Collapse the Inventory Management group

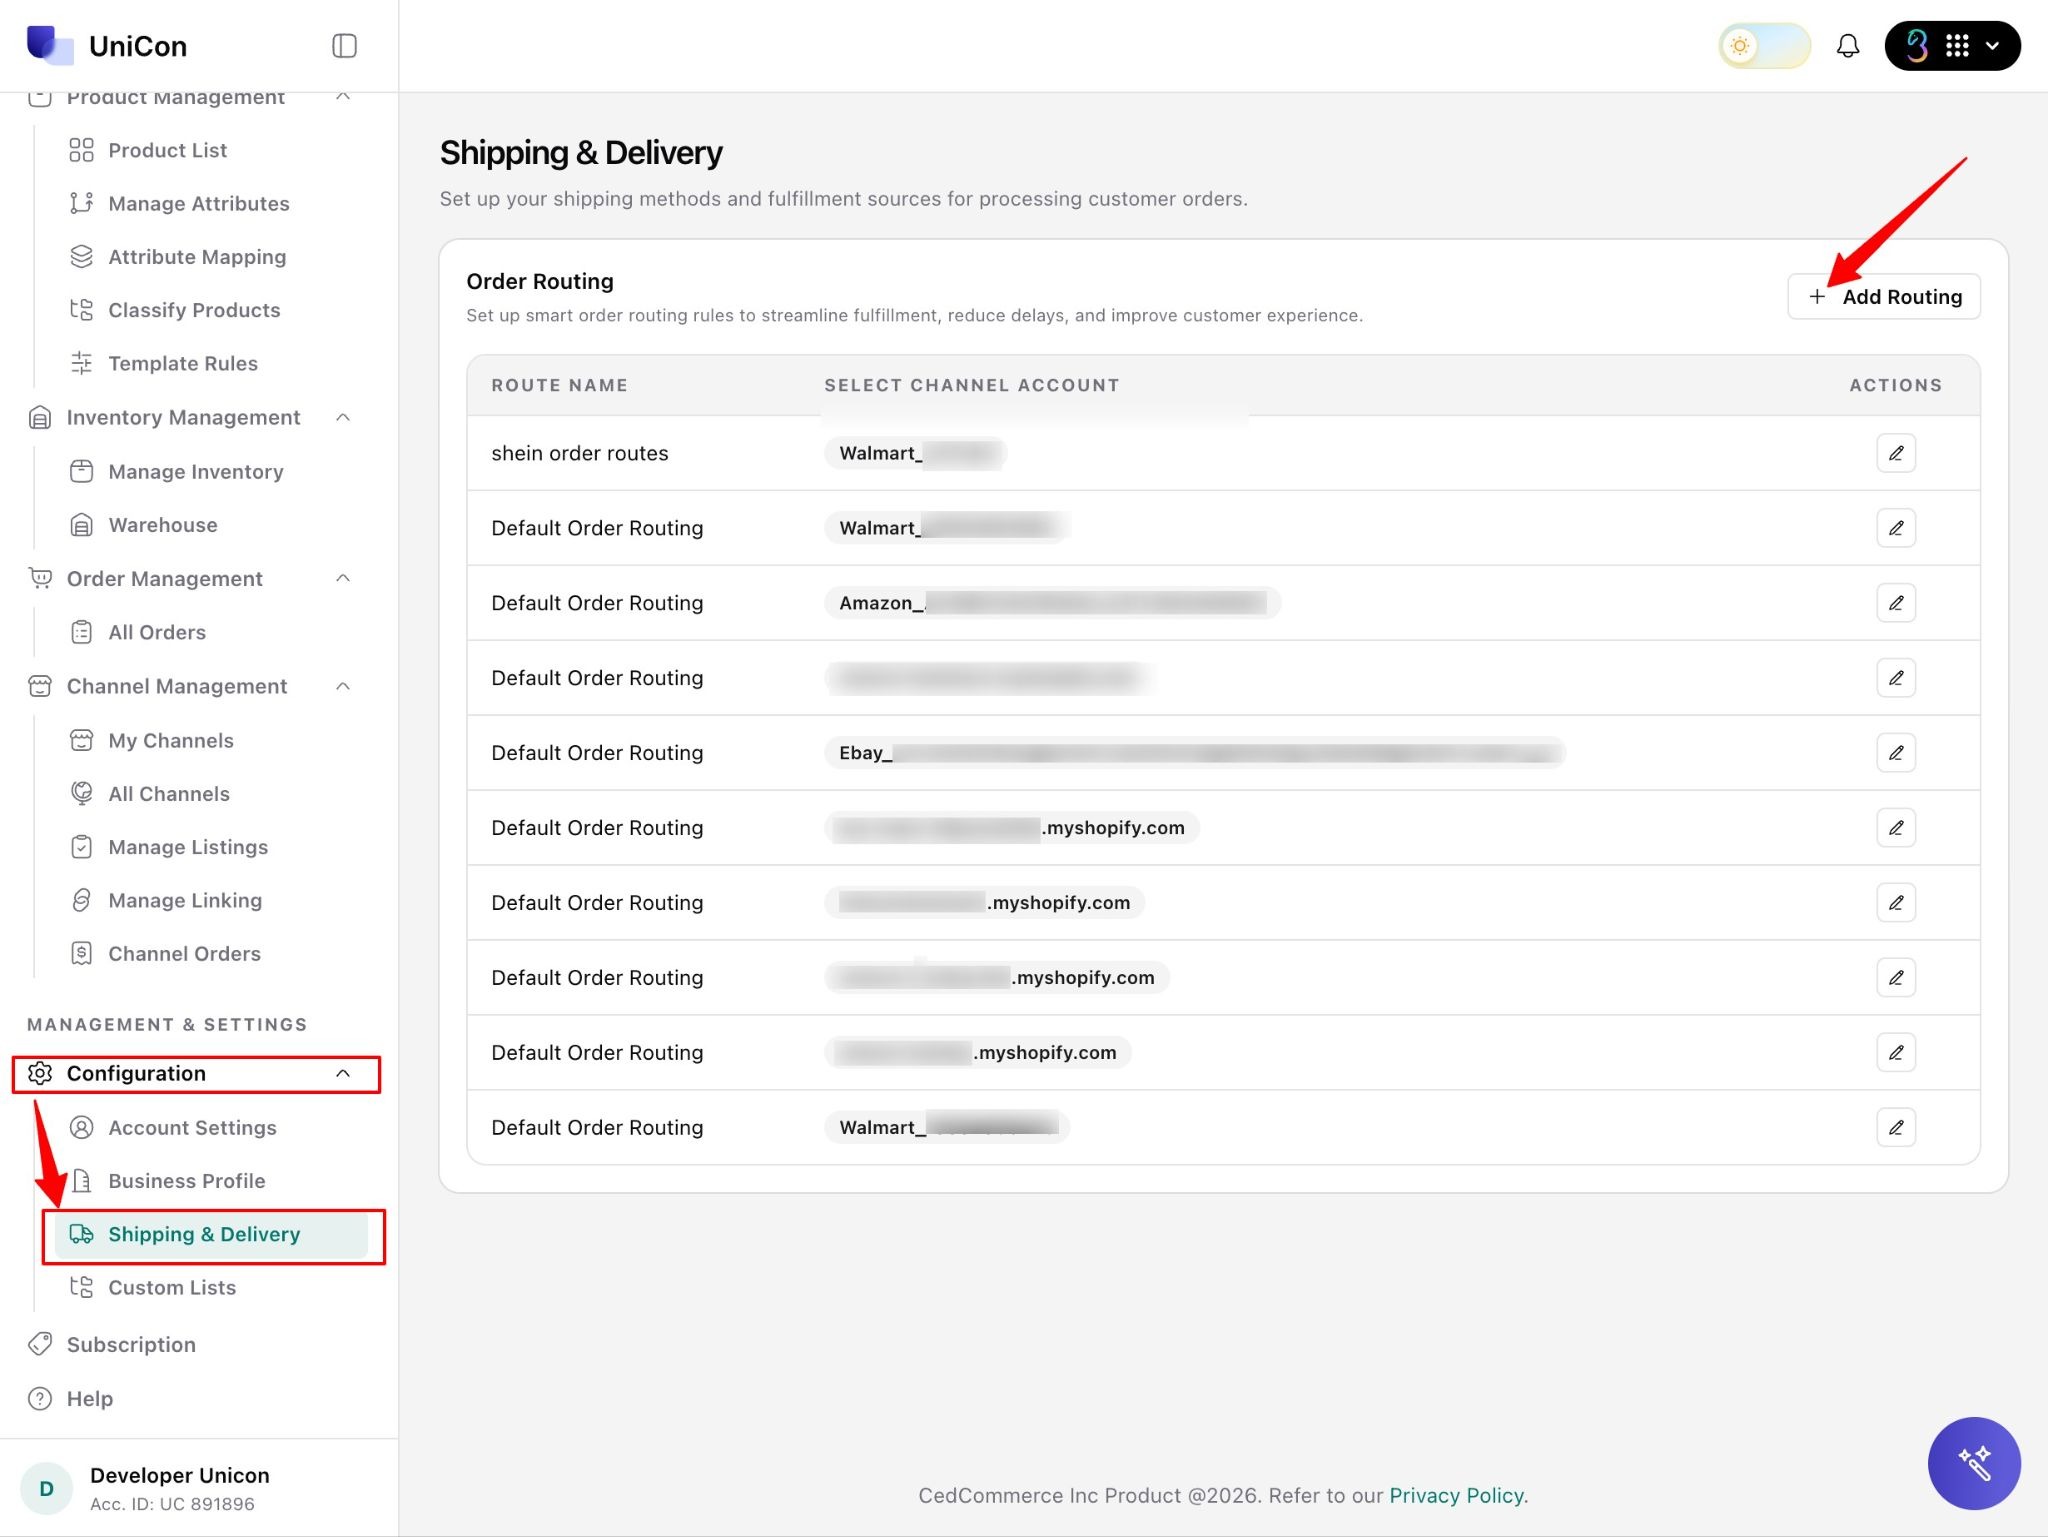pyautogui.click(x=343, y=417)
